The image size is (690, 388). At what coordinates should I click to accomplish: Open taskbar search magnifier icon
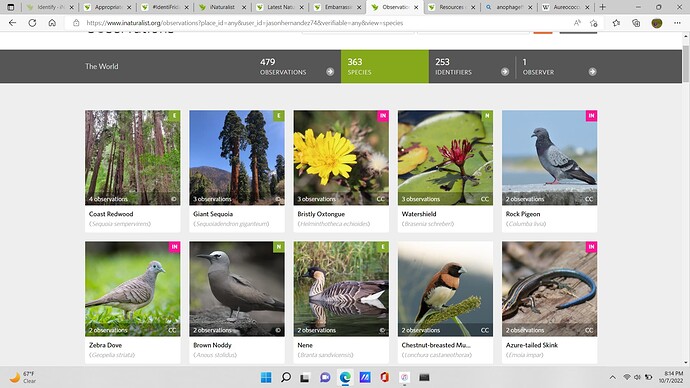pyautogui.click(x=286, y=377)
